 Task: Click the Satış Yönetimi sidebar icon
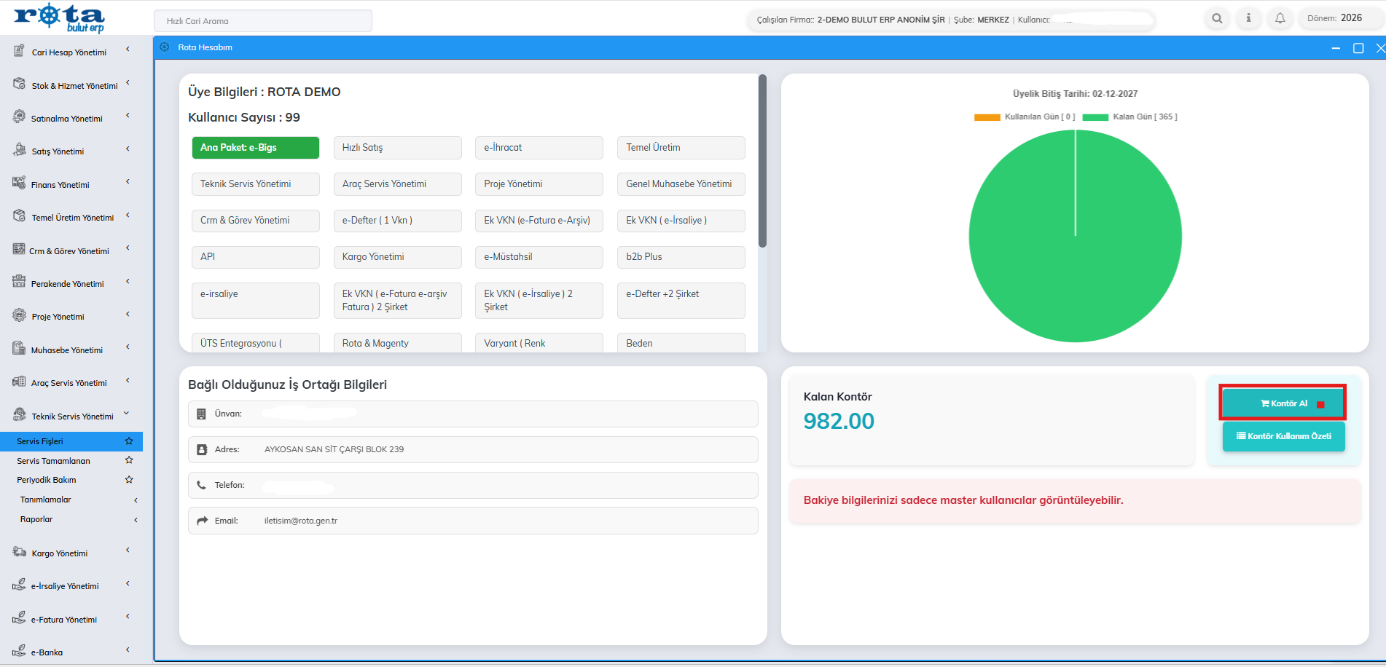point(19,151)
